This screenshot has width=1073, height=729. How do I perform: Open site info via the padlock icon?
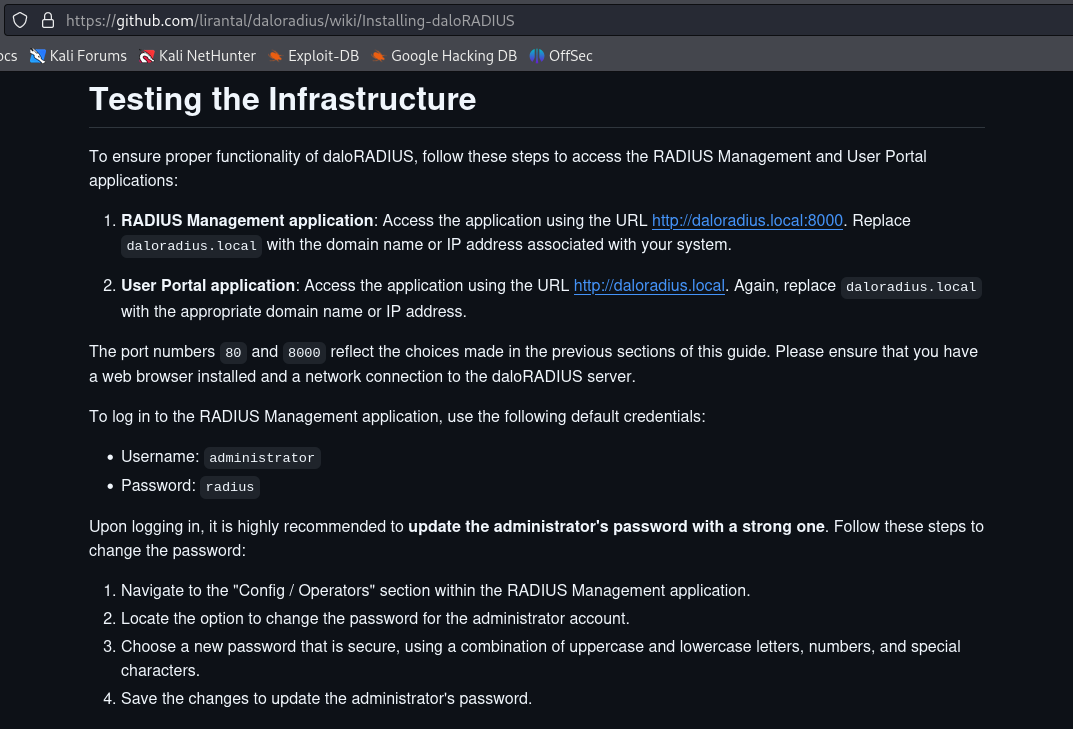46,20
